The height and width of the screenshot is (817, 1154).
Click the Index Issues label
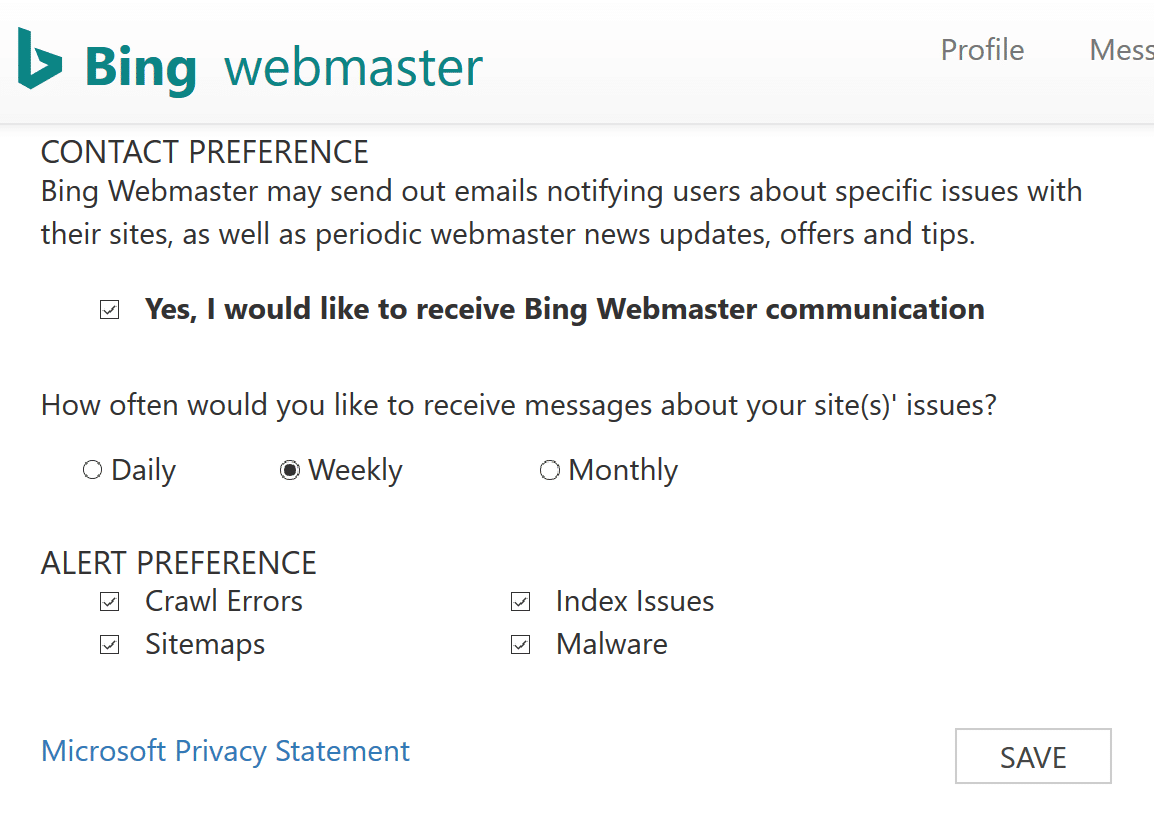click(635, 601)
